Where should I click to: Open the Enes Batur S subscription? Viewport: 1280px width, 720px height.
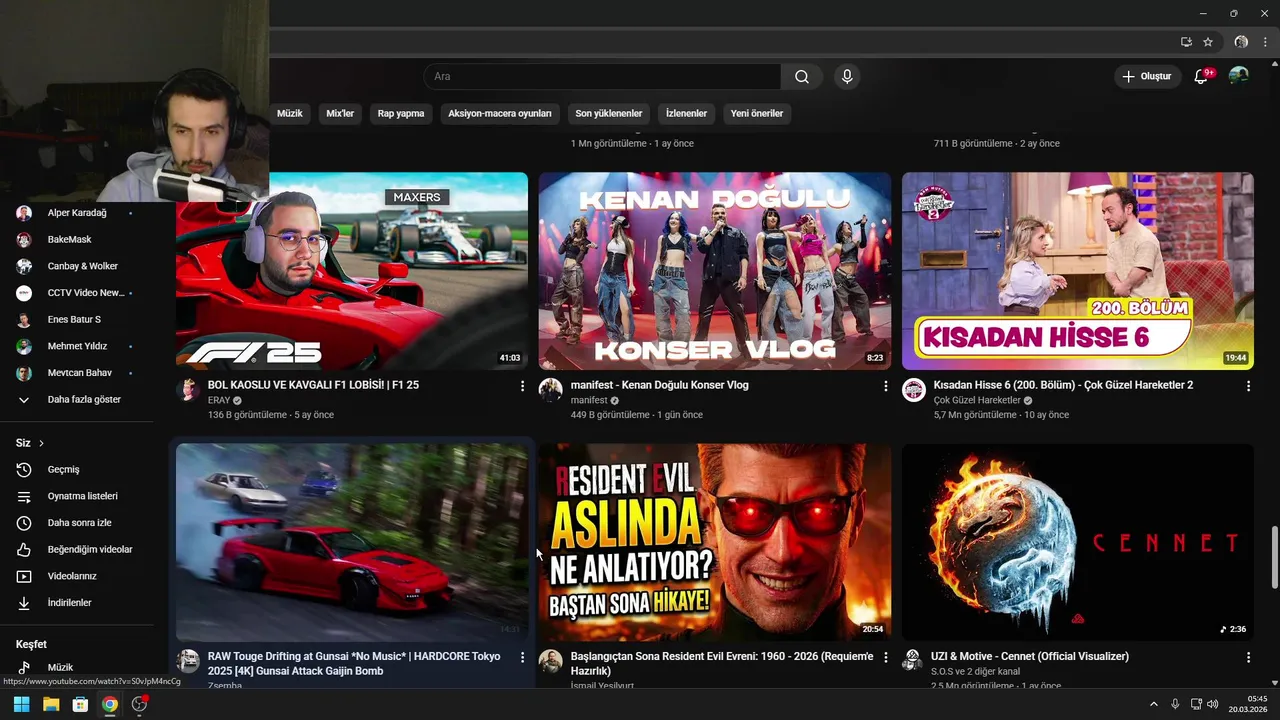tap(78, 320)
